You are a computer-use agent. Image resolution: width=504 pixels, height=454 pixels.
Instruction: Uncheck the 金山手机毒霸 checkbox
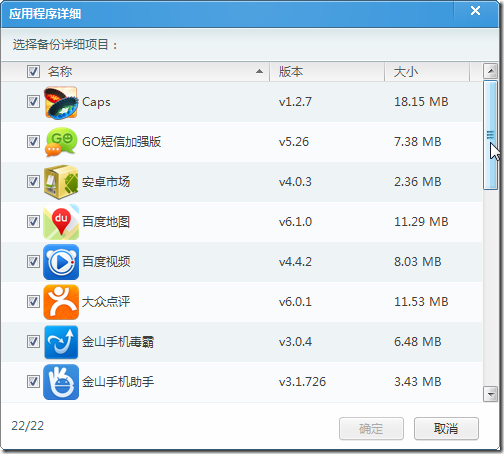point(33,342)
